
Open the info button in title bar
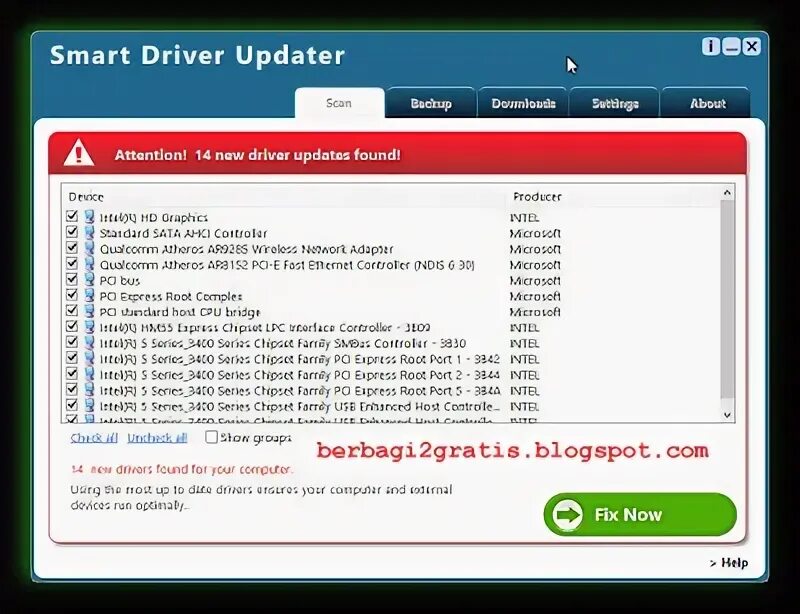pyautogui.click(x=711, y=46)
